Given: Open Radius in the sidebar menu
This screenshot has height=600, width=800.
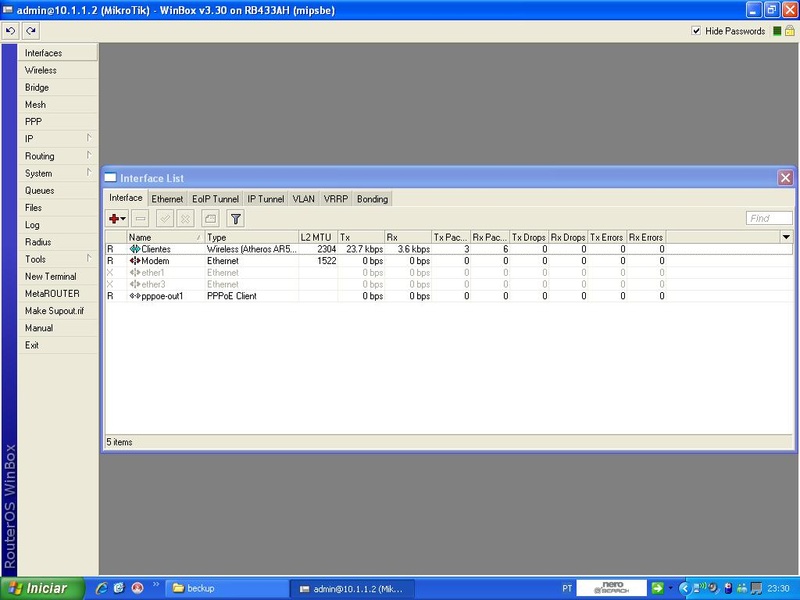Looking at the screenshot, I should coord(58,242).
